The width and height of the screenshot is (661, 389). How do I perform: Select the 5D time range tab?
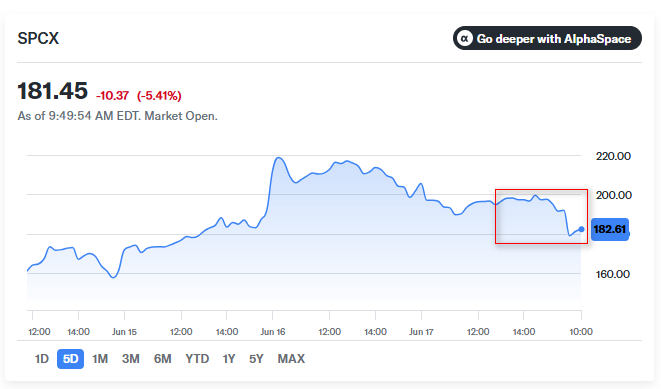coord(70,359)
